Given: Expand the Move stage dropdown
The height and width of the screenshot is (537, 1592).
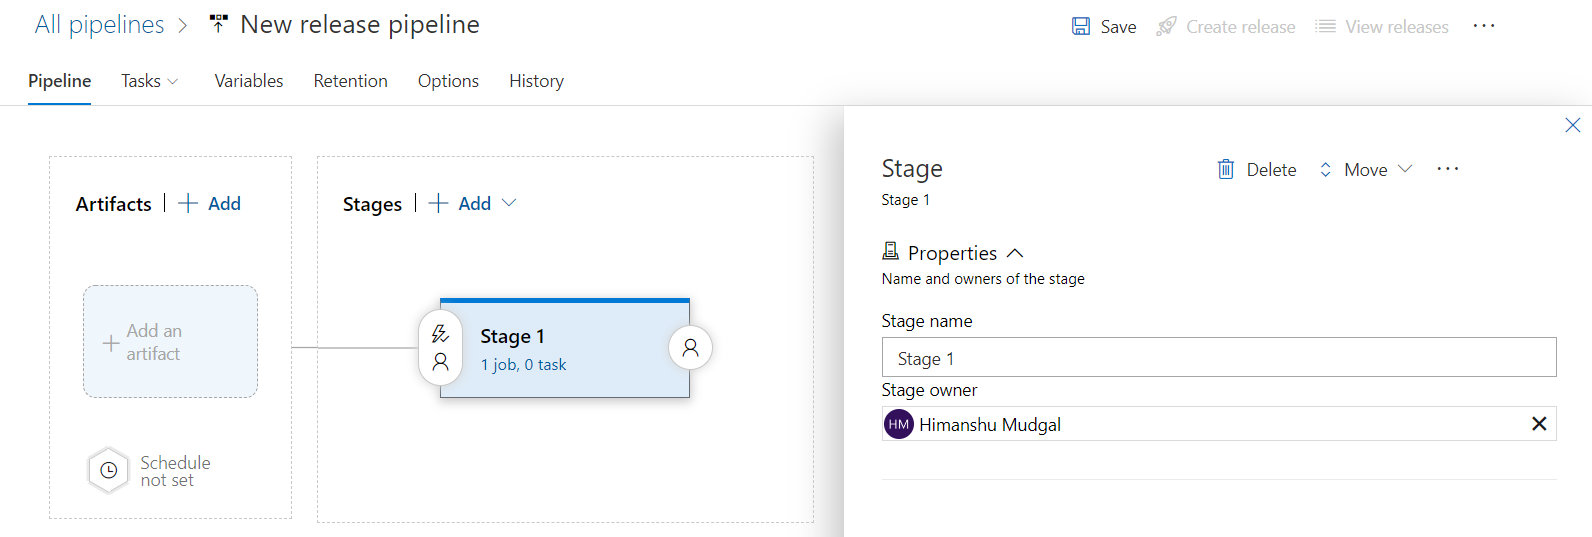Looking at the screenshot, I should click(x=1404, y=169).
